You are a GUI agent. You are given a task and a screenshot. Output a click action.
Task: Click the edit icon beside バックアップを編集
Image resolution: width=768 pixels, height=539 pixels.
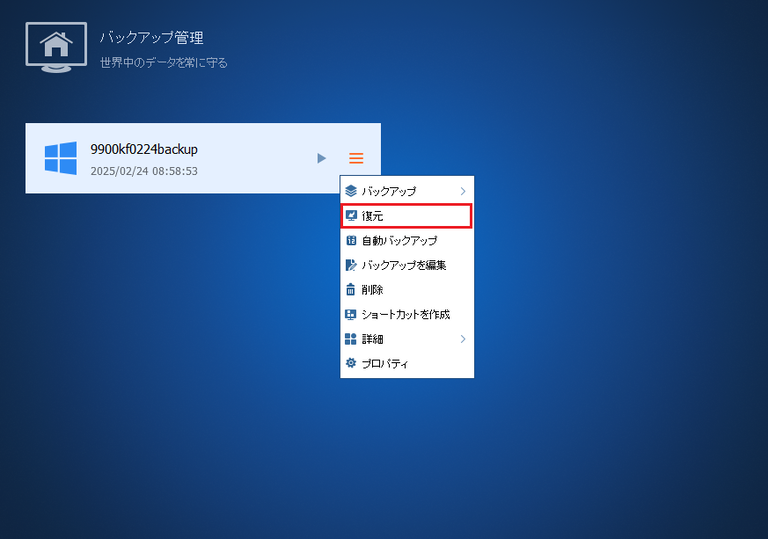pos(351,265)
